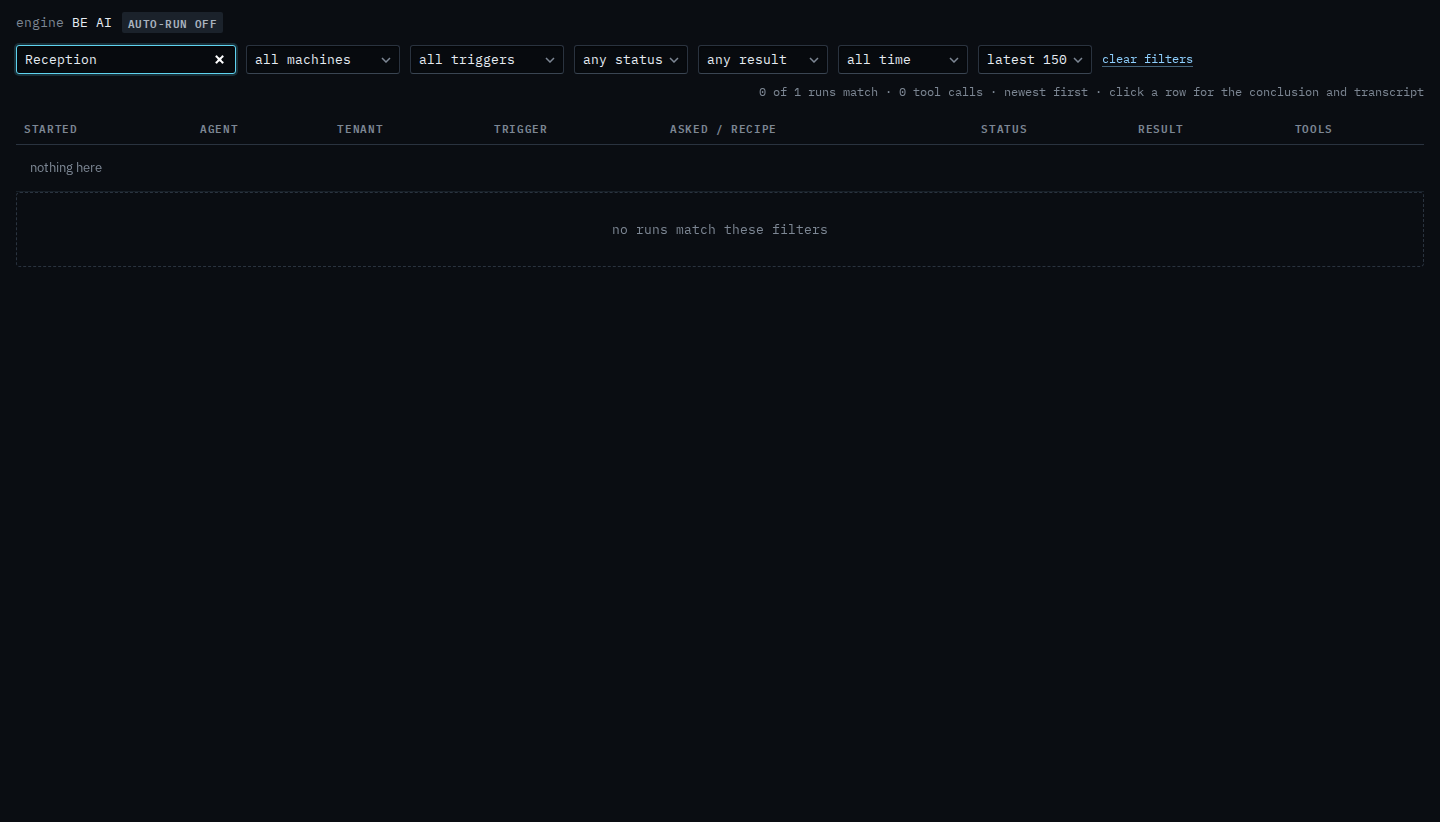Click the clear filters link
The height and width of the screenshot is (822, 1440).
click(x=1147, y=60)
